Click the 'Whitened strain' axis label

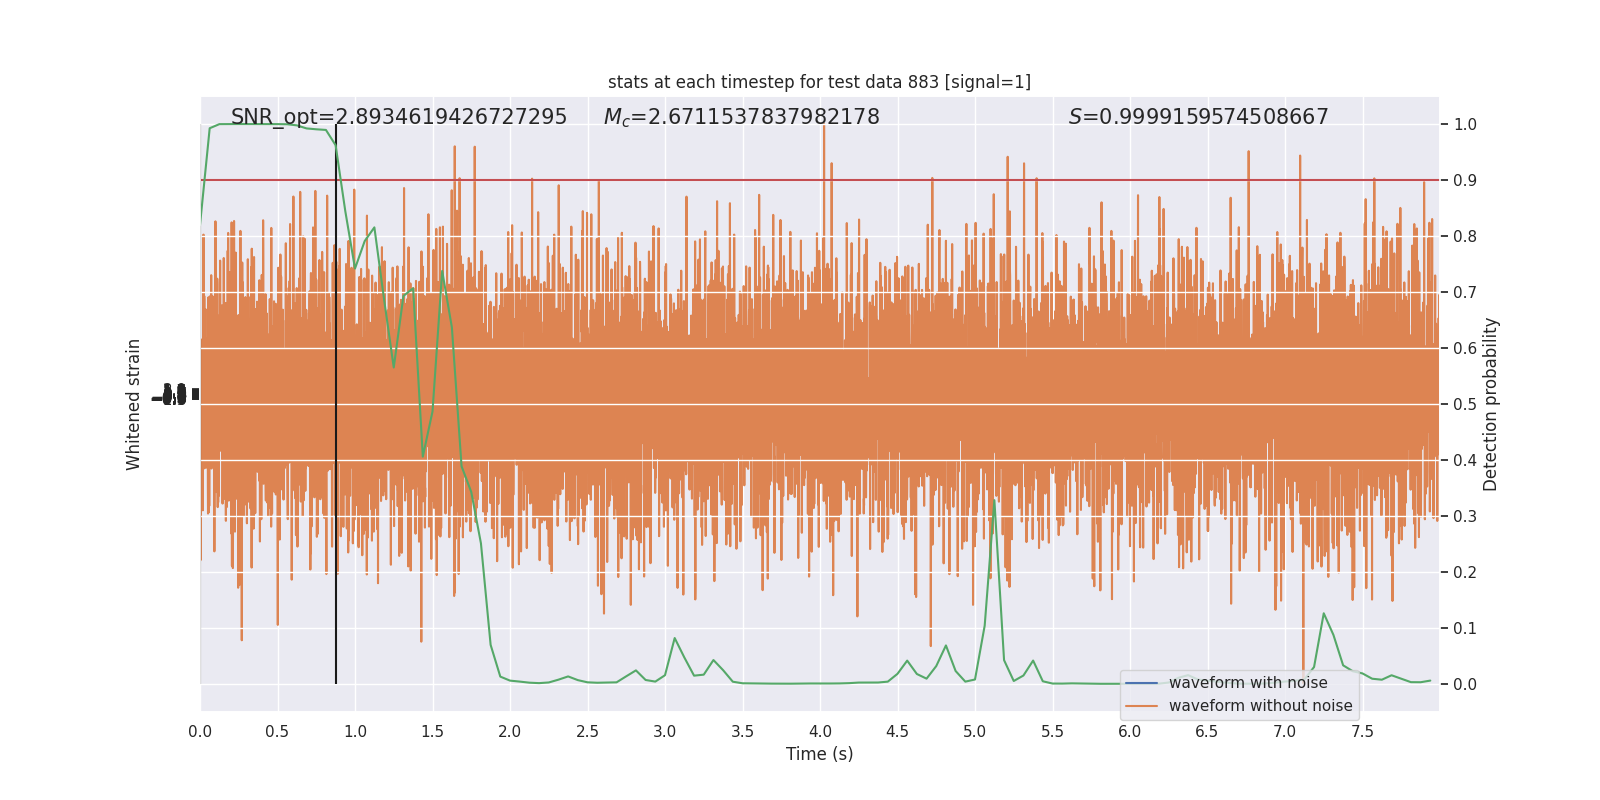click(134, 404)
